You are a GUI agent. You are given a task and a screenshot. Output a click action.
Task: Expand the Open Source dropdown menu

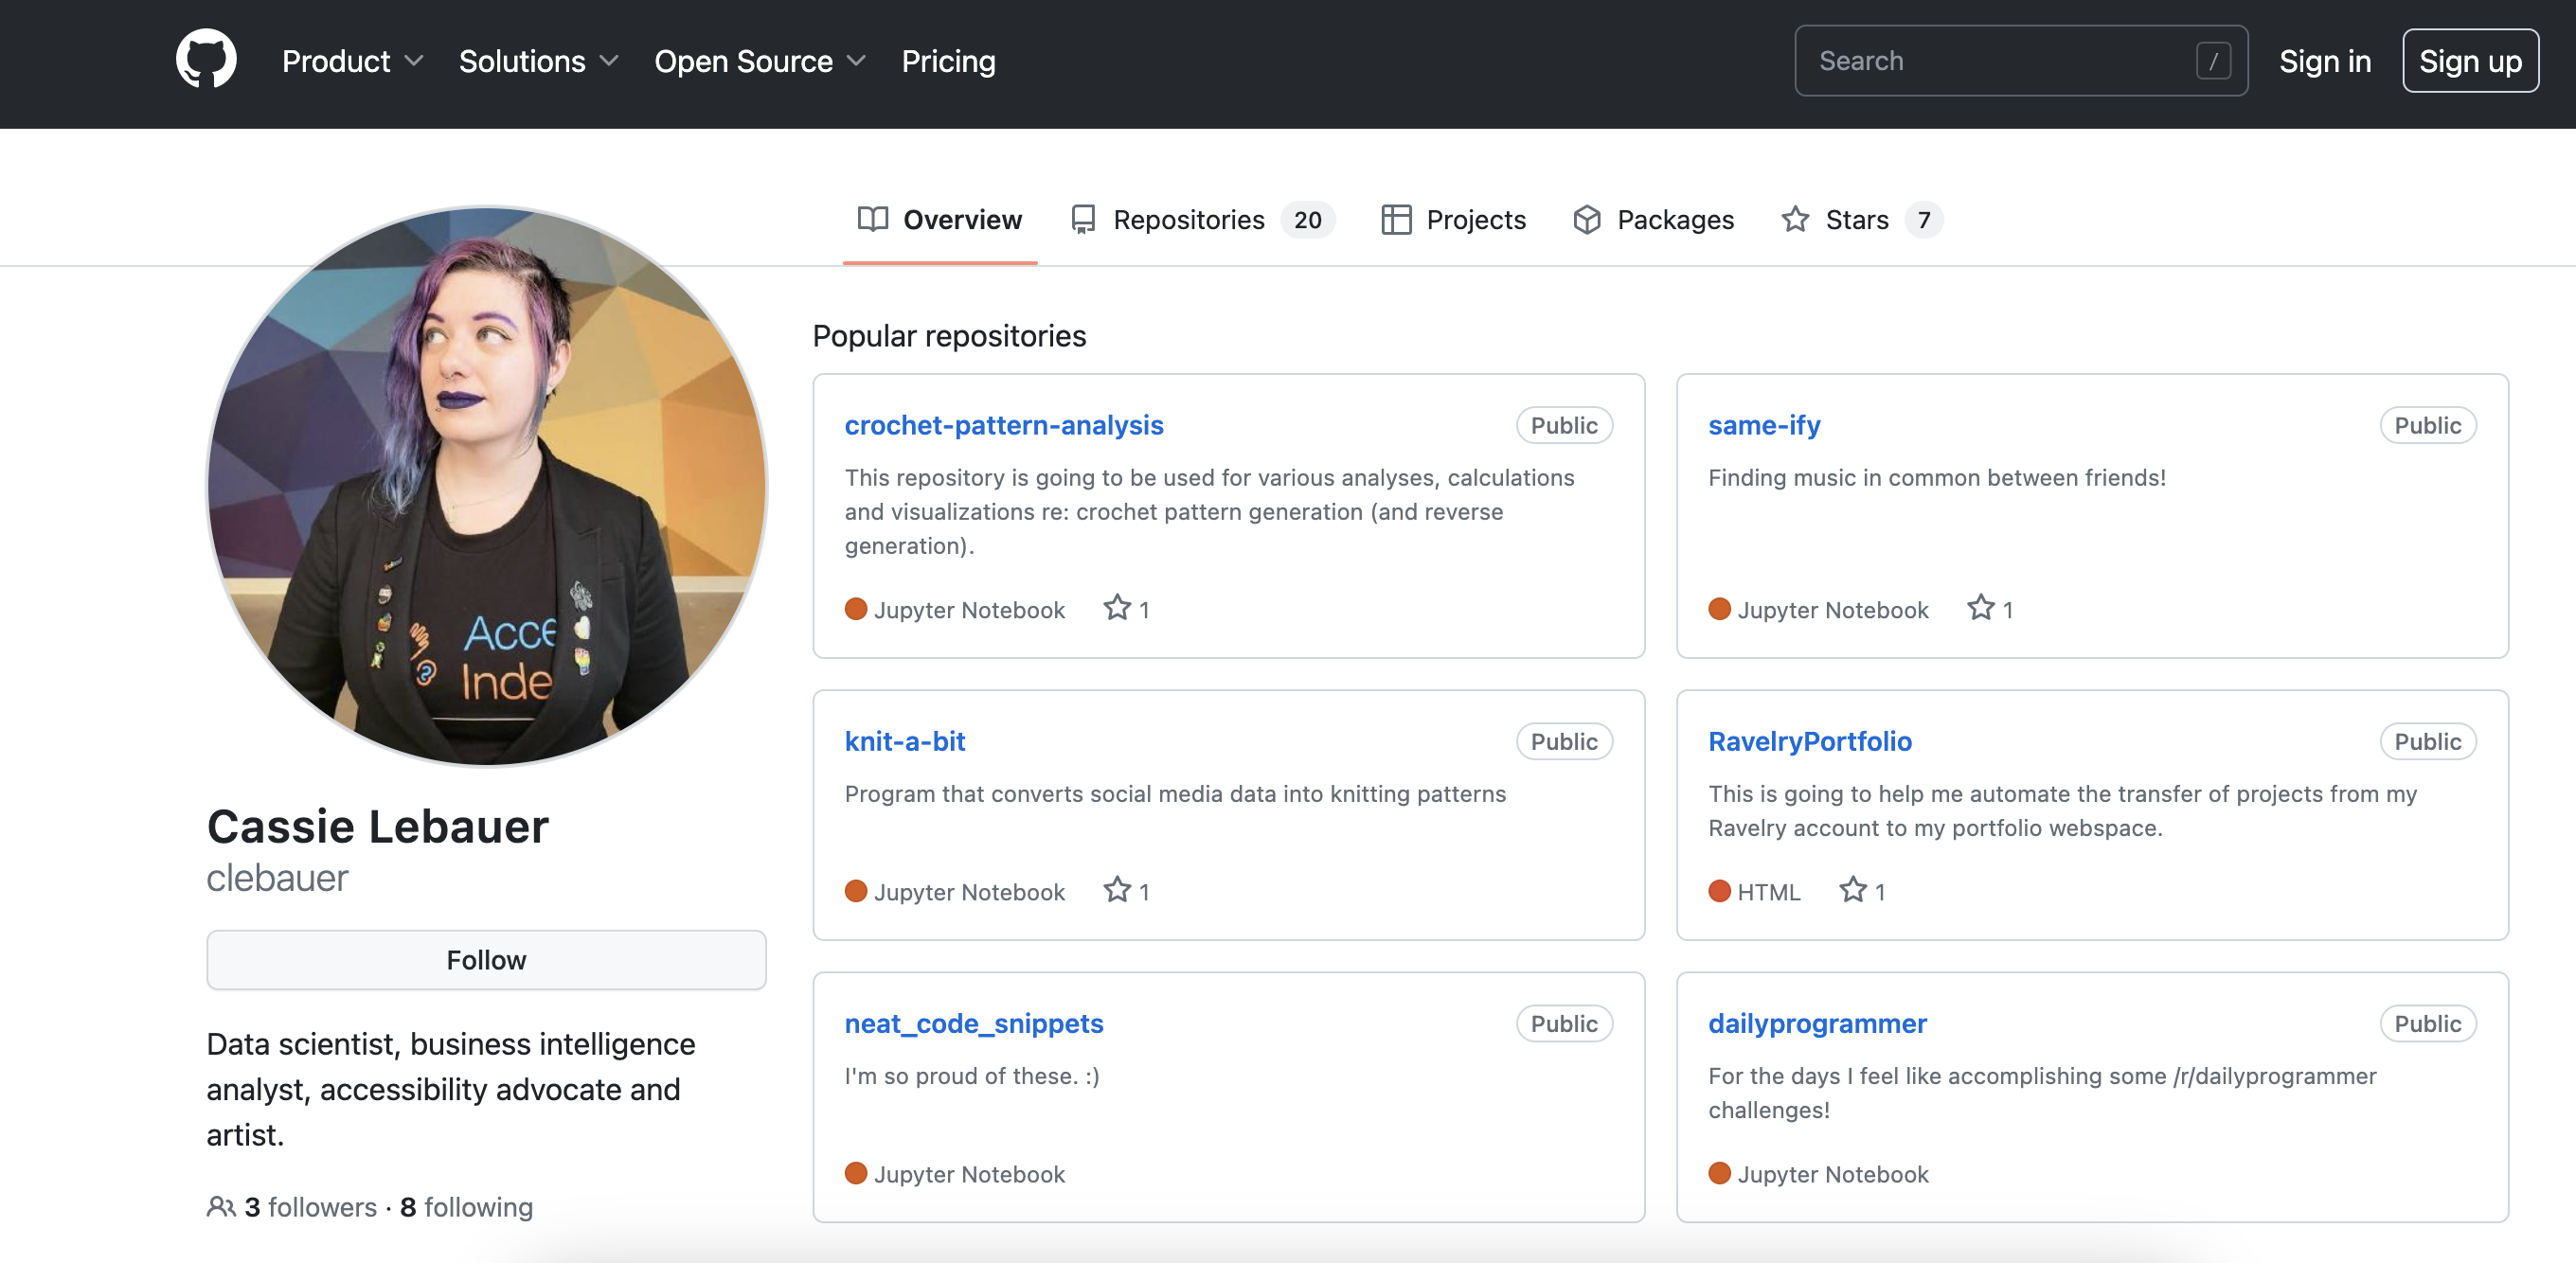pyautogui.click(x=759, y=61)
